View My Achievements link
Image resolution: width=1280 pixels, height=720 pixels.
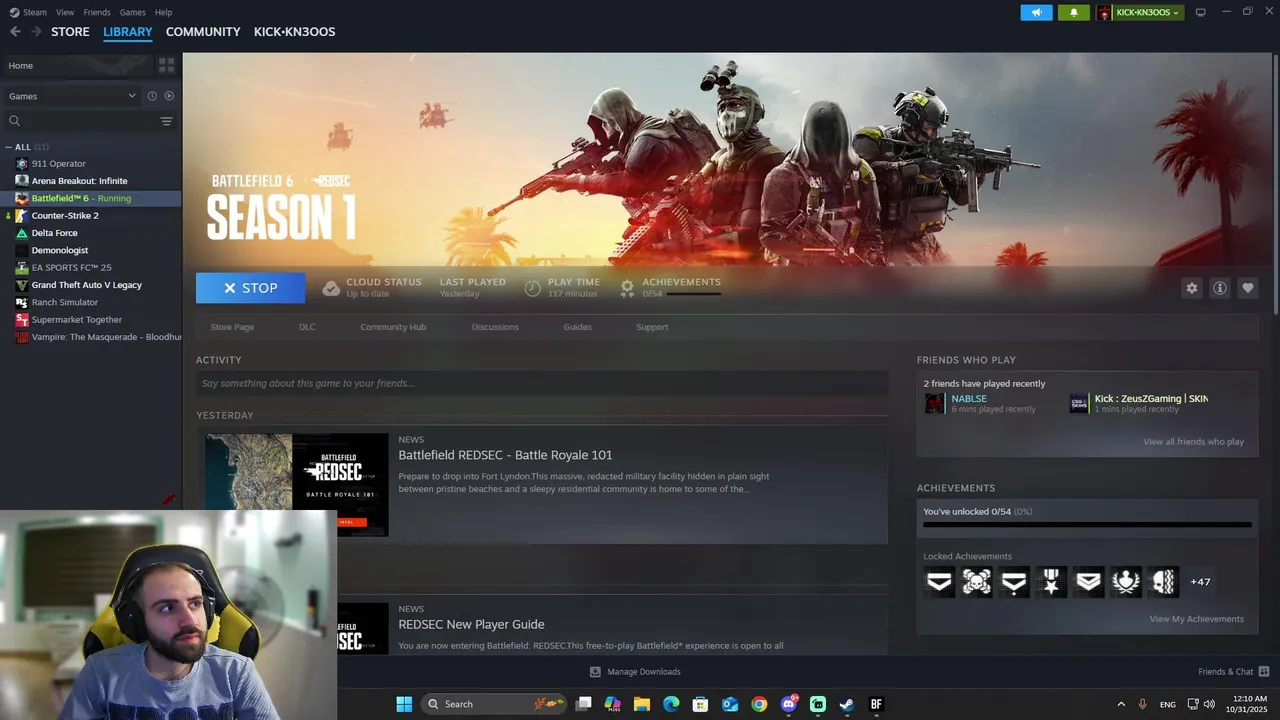[1196, 619]
